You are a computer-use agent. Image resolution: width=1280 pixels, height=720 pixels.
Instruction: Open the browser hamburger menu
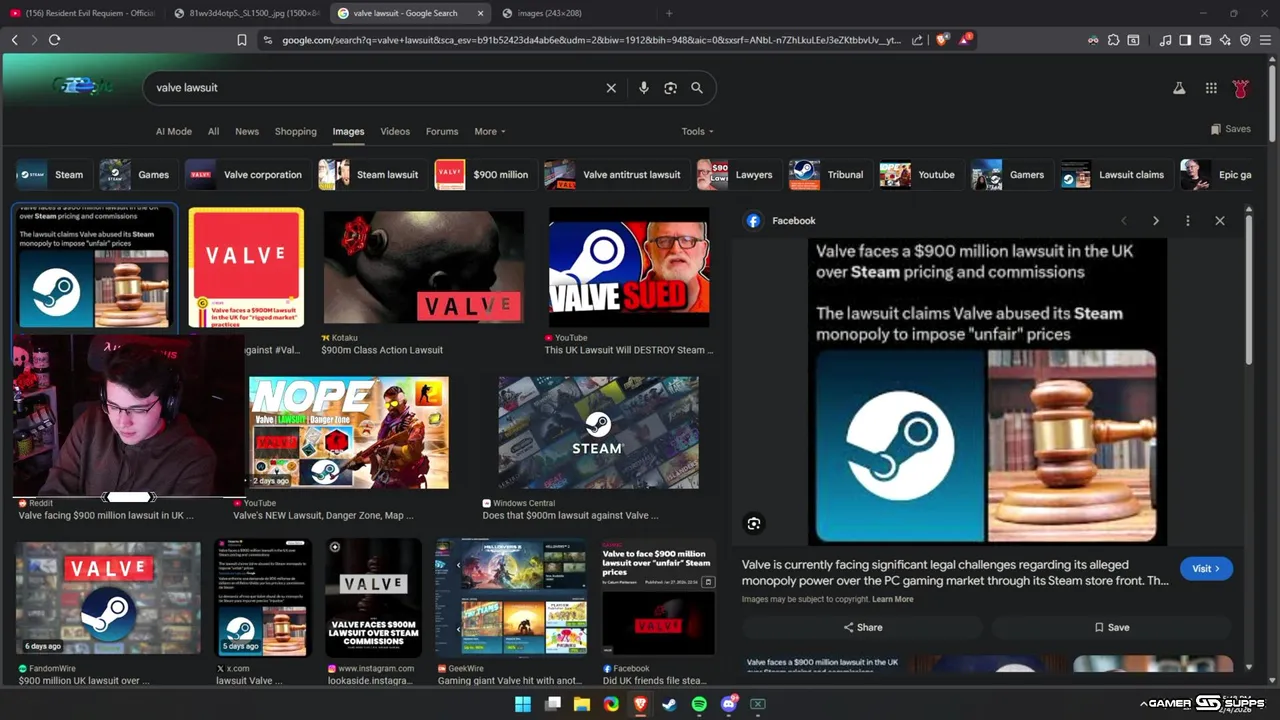1266,40
